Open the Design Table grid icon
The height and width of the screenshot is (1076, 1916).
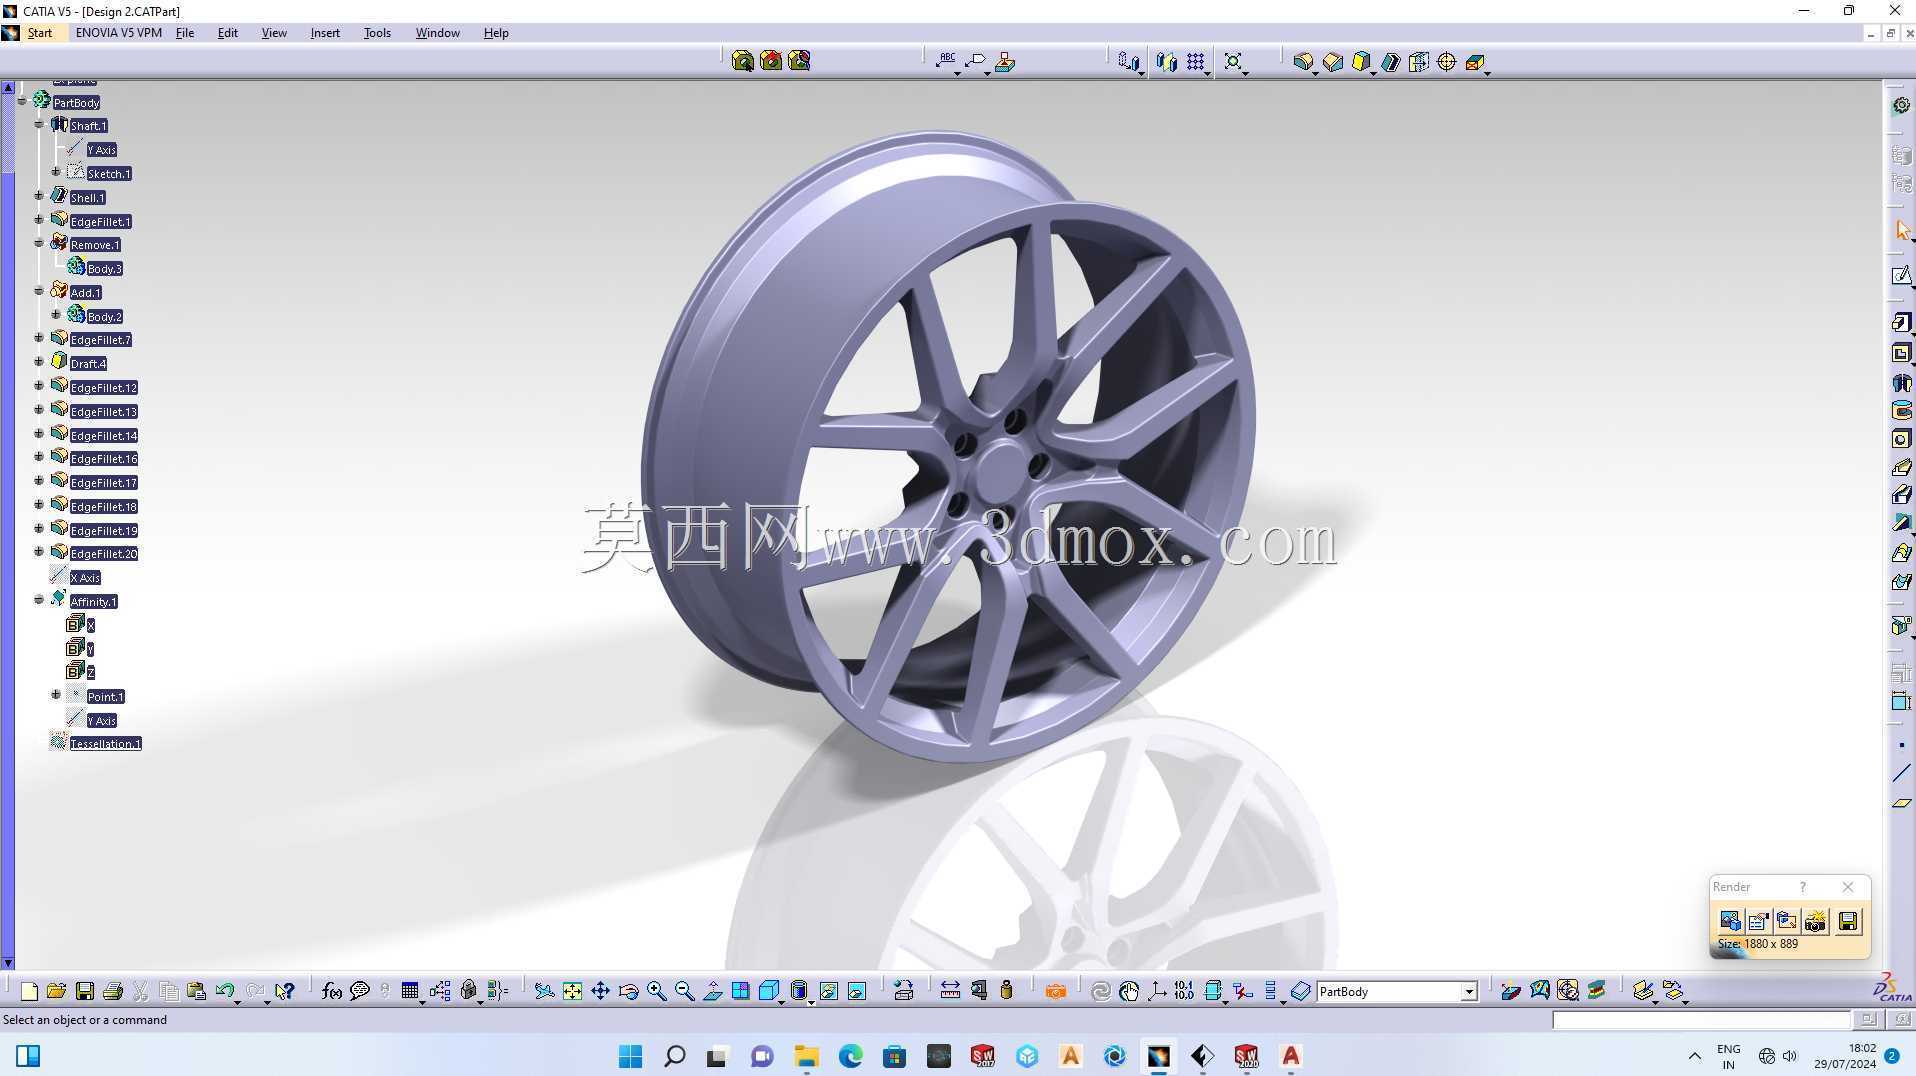(410, 991)
